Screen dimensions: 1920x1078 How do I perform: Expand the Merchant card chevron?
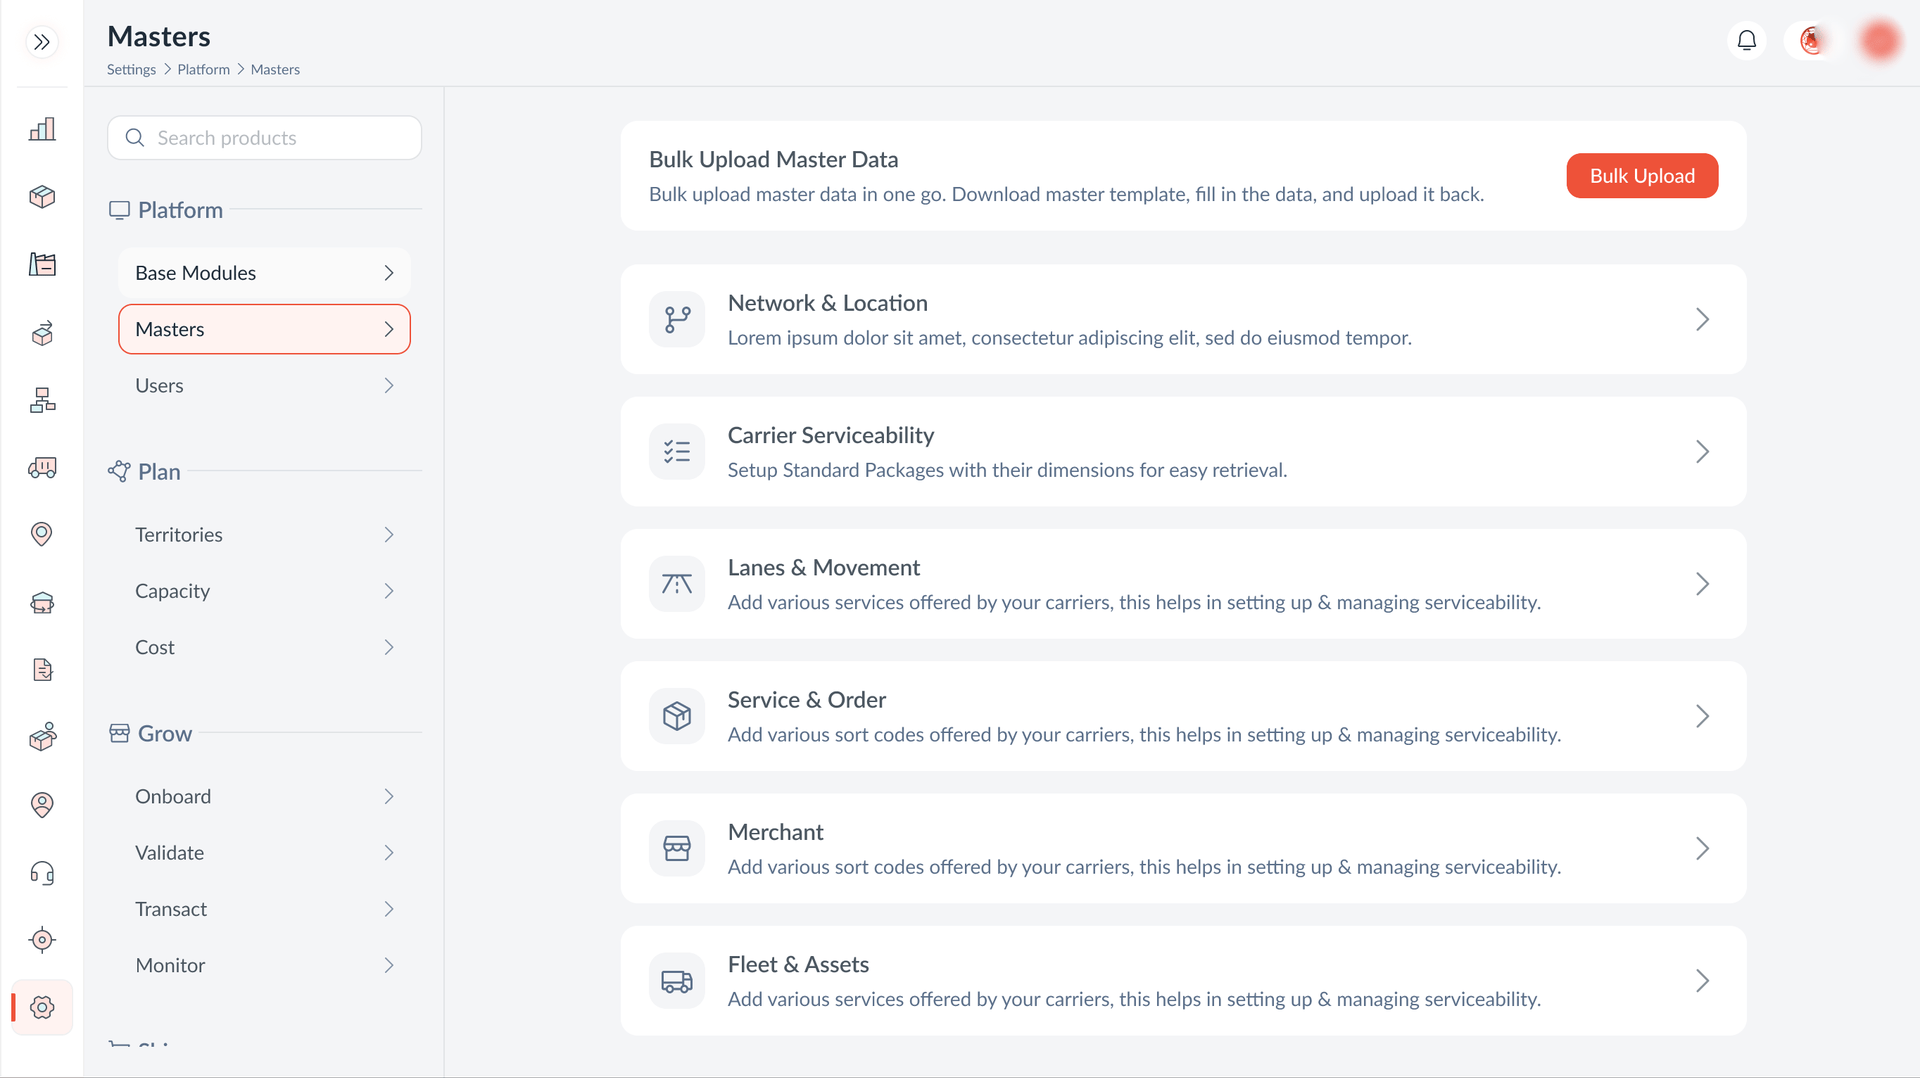coord(1702,848)
